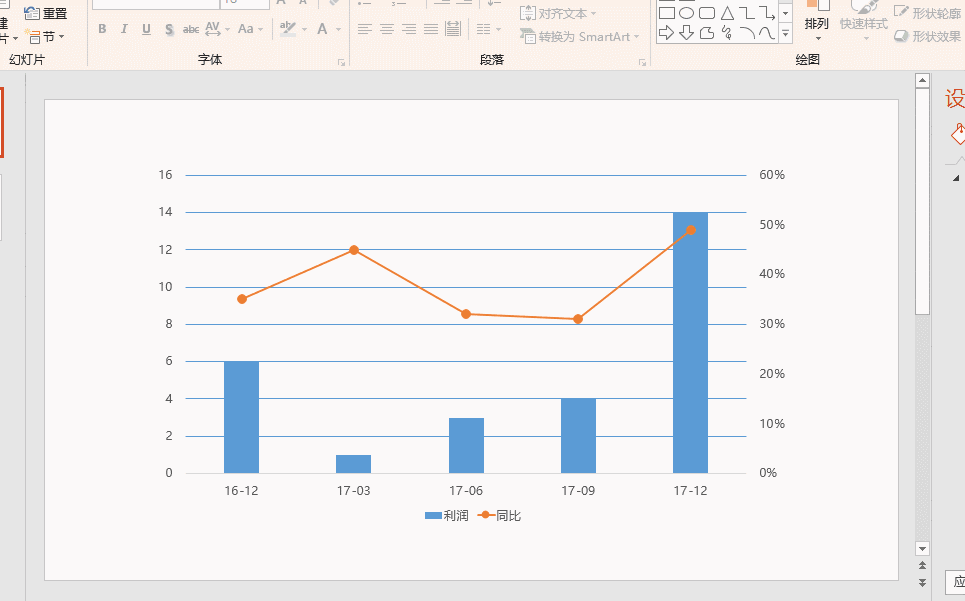Viewport: 965px width, 601px height.
Task: Click Convert to SmartArt (转换为 SmartArt)
Action: tap(580, 37)
